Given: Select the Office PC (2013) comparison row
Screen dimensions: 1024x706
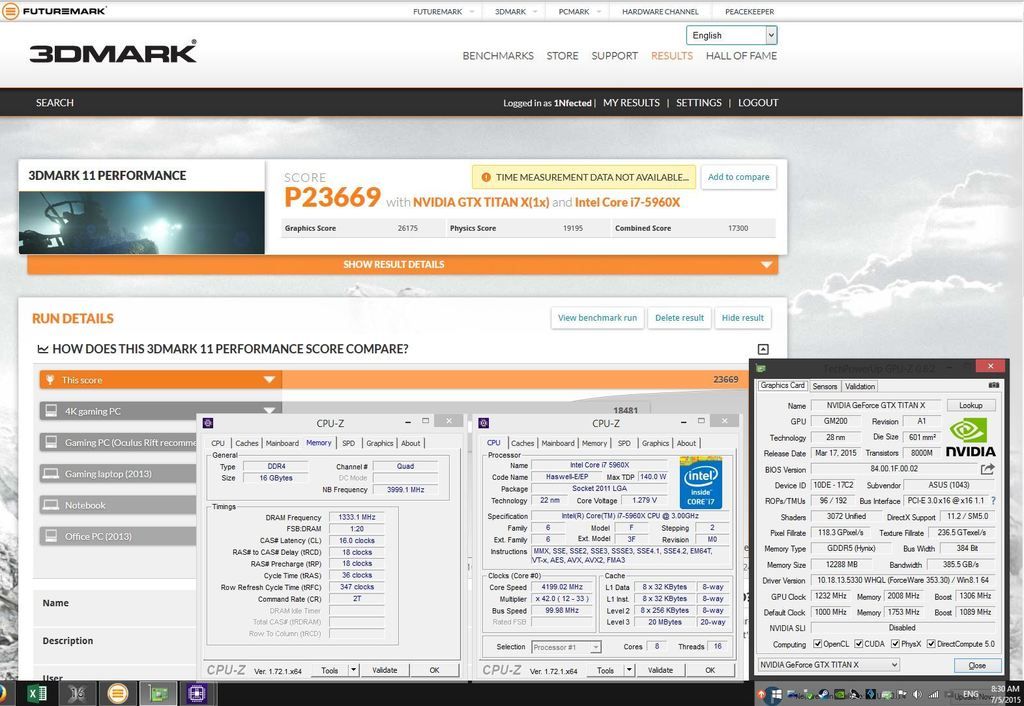Looking at the screenshot, I should [118, 536].
